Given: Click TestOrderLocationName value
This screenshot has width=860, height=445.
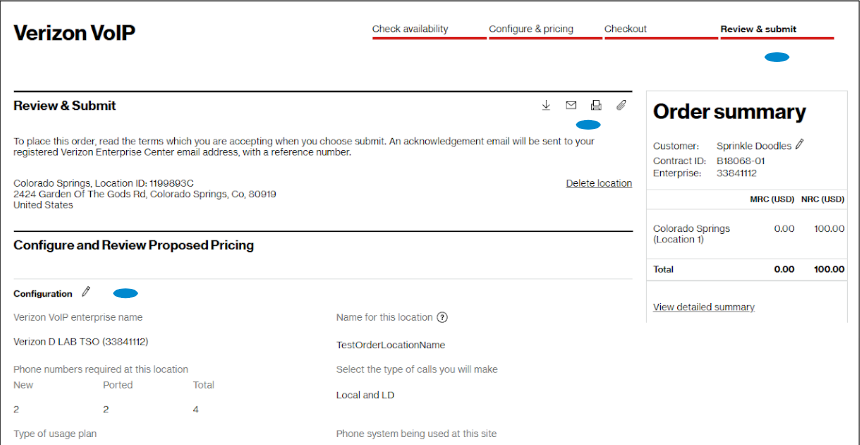Looking at the screenshot, I should tap(391, 345).
